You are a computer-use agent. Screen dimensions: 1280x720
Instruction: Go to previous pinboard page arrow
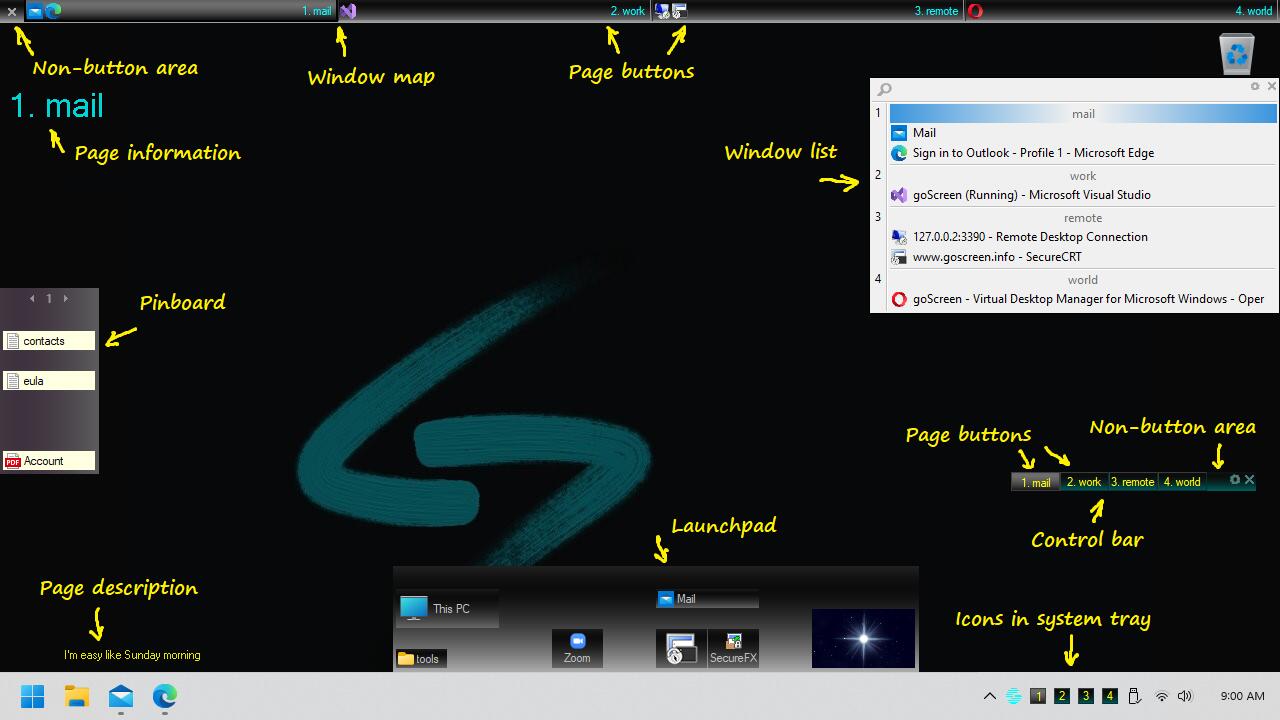(x=32, y=298)
